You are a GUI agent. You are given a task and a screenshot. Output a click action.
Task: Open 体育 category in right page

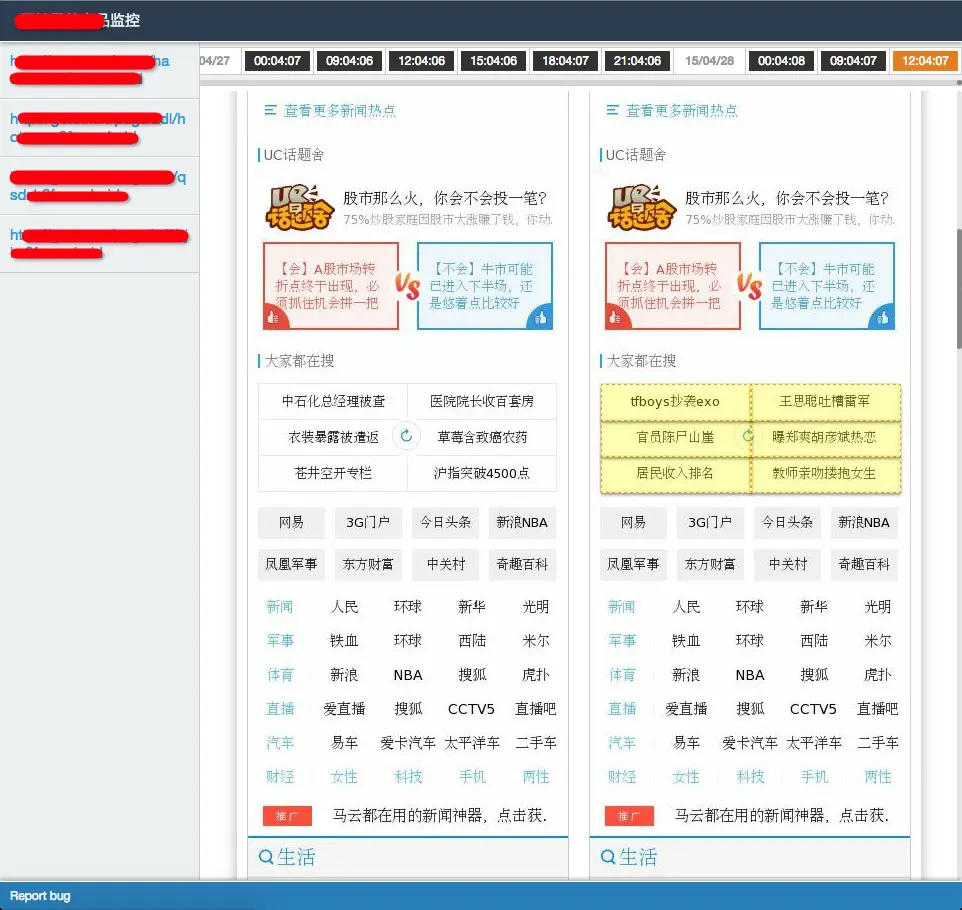click(622, 675)
